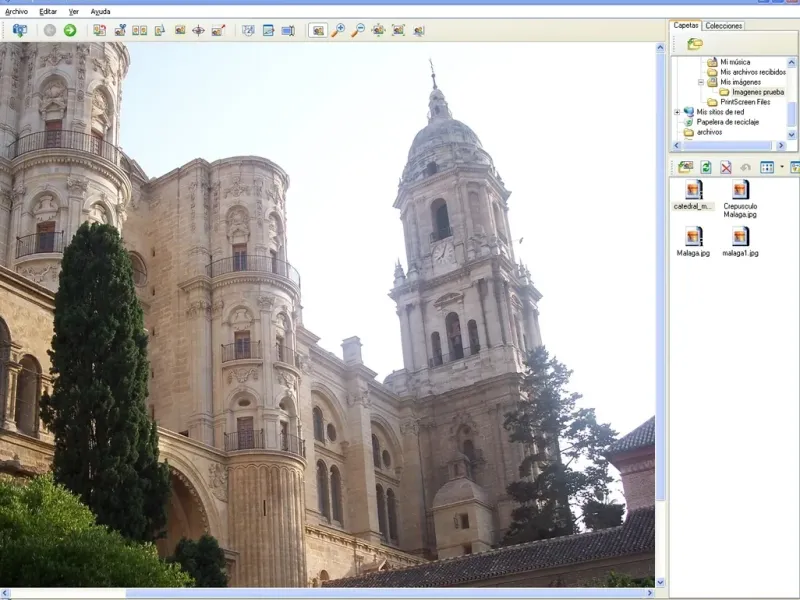Click the zoom in magnifier icon
The width and height of the screenshot is (800, 600).
pyautogui.click(x=338, y=30)
